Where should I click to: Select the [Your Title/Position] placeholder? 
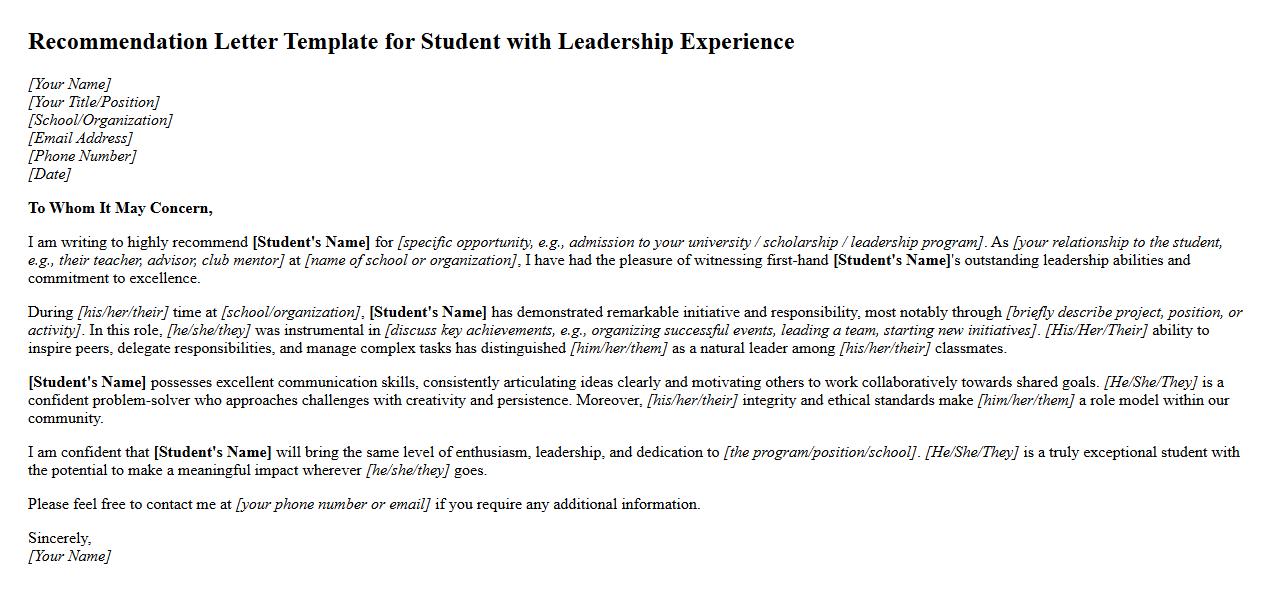click(93, 102)
